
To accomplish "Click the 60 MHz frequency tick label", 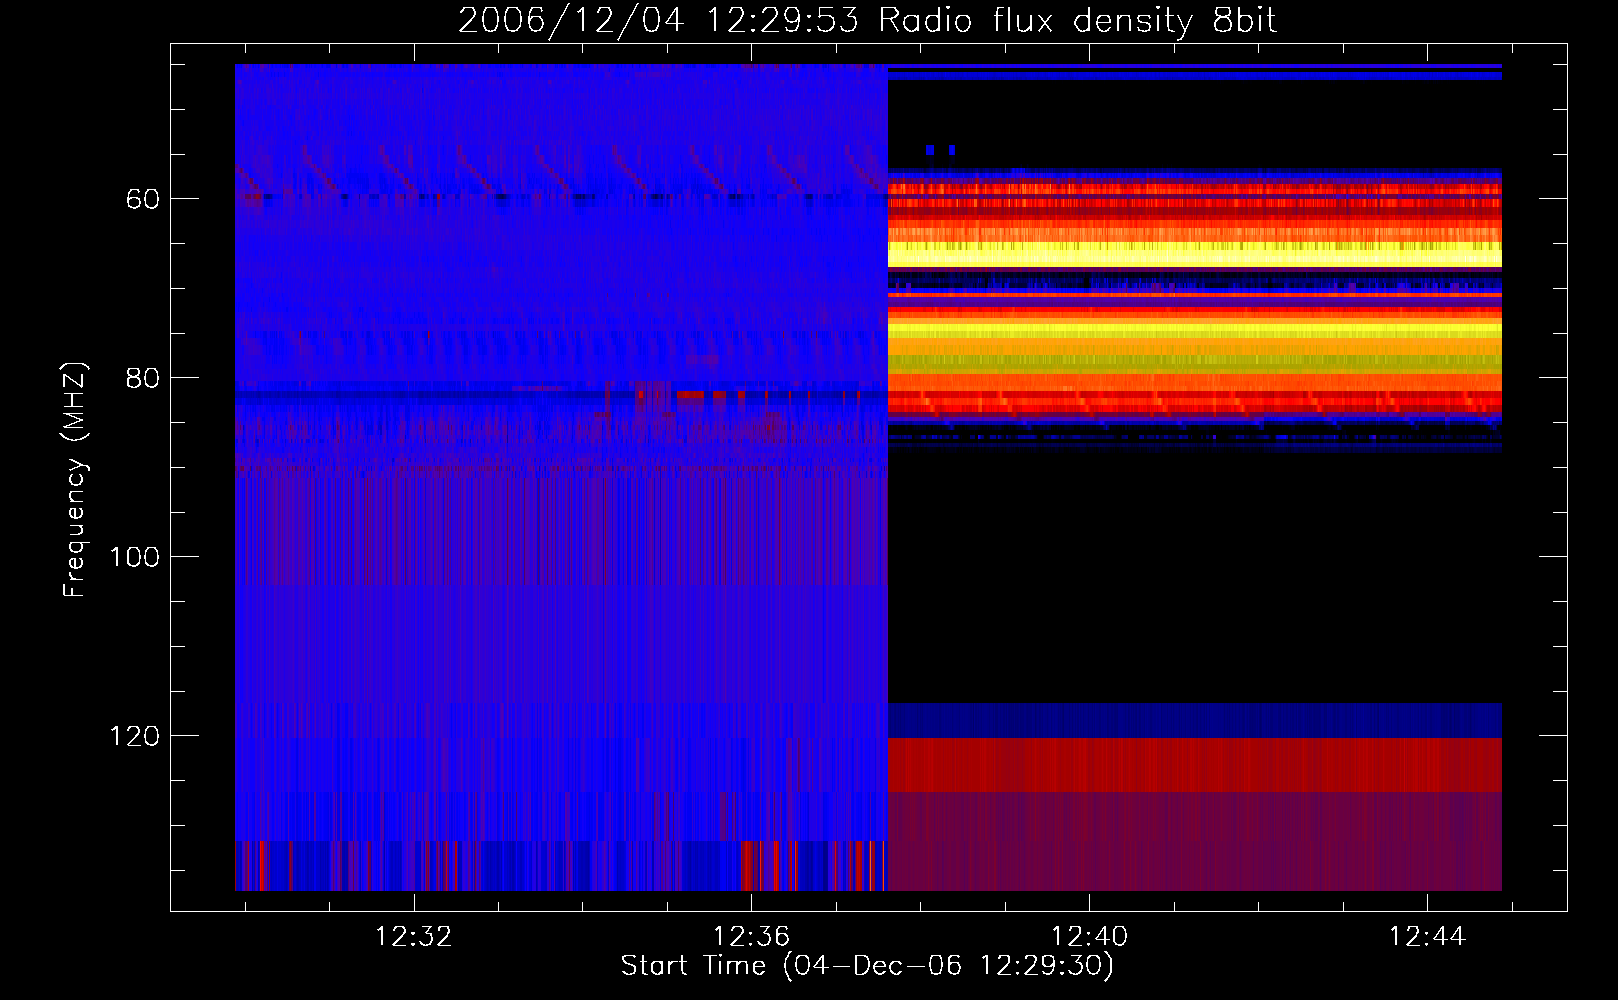I will point(143,199).
